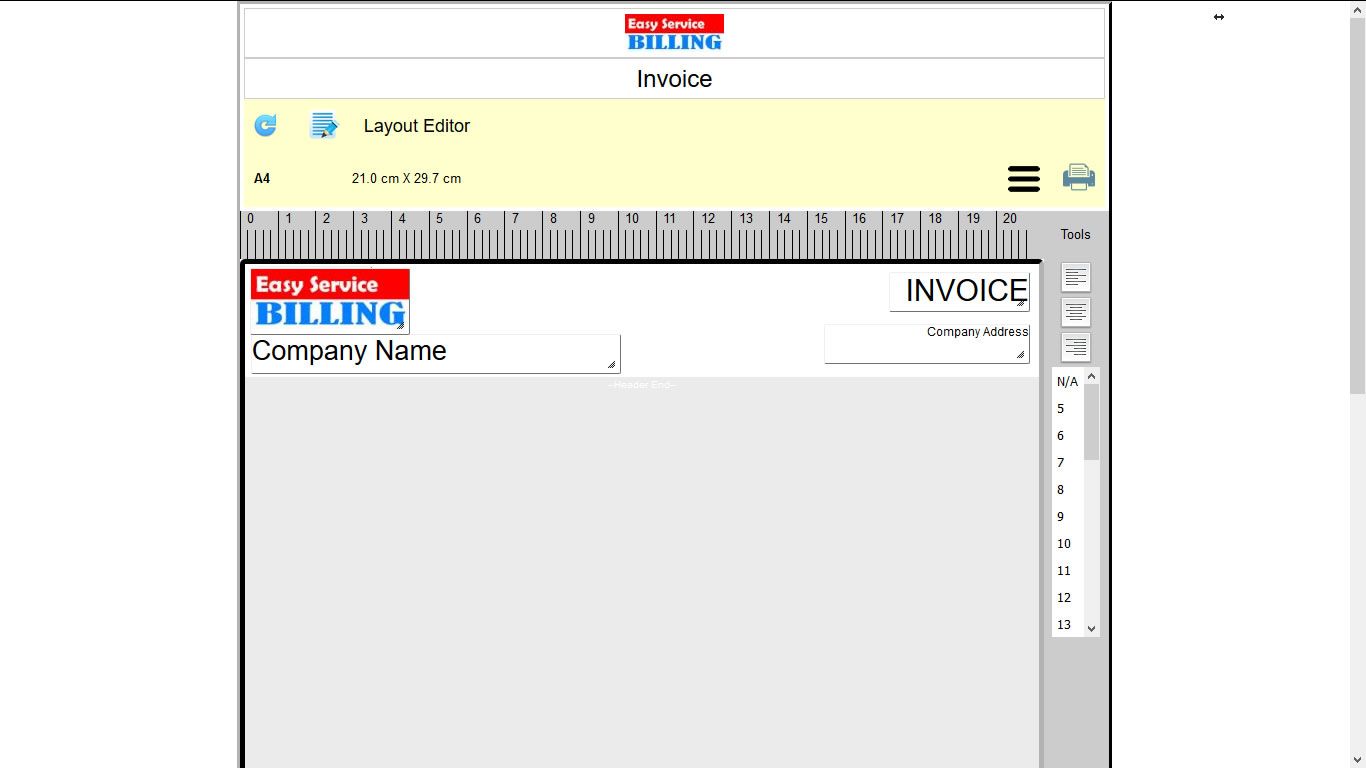
Task: Click the blue refresh icon
Action: 265,125
